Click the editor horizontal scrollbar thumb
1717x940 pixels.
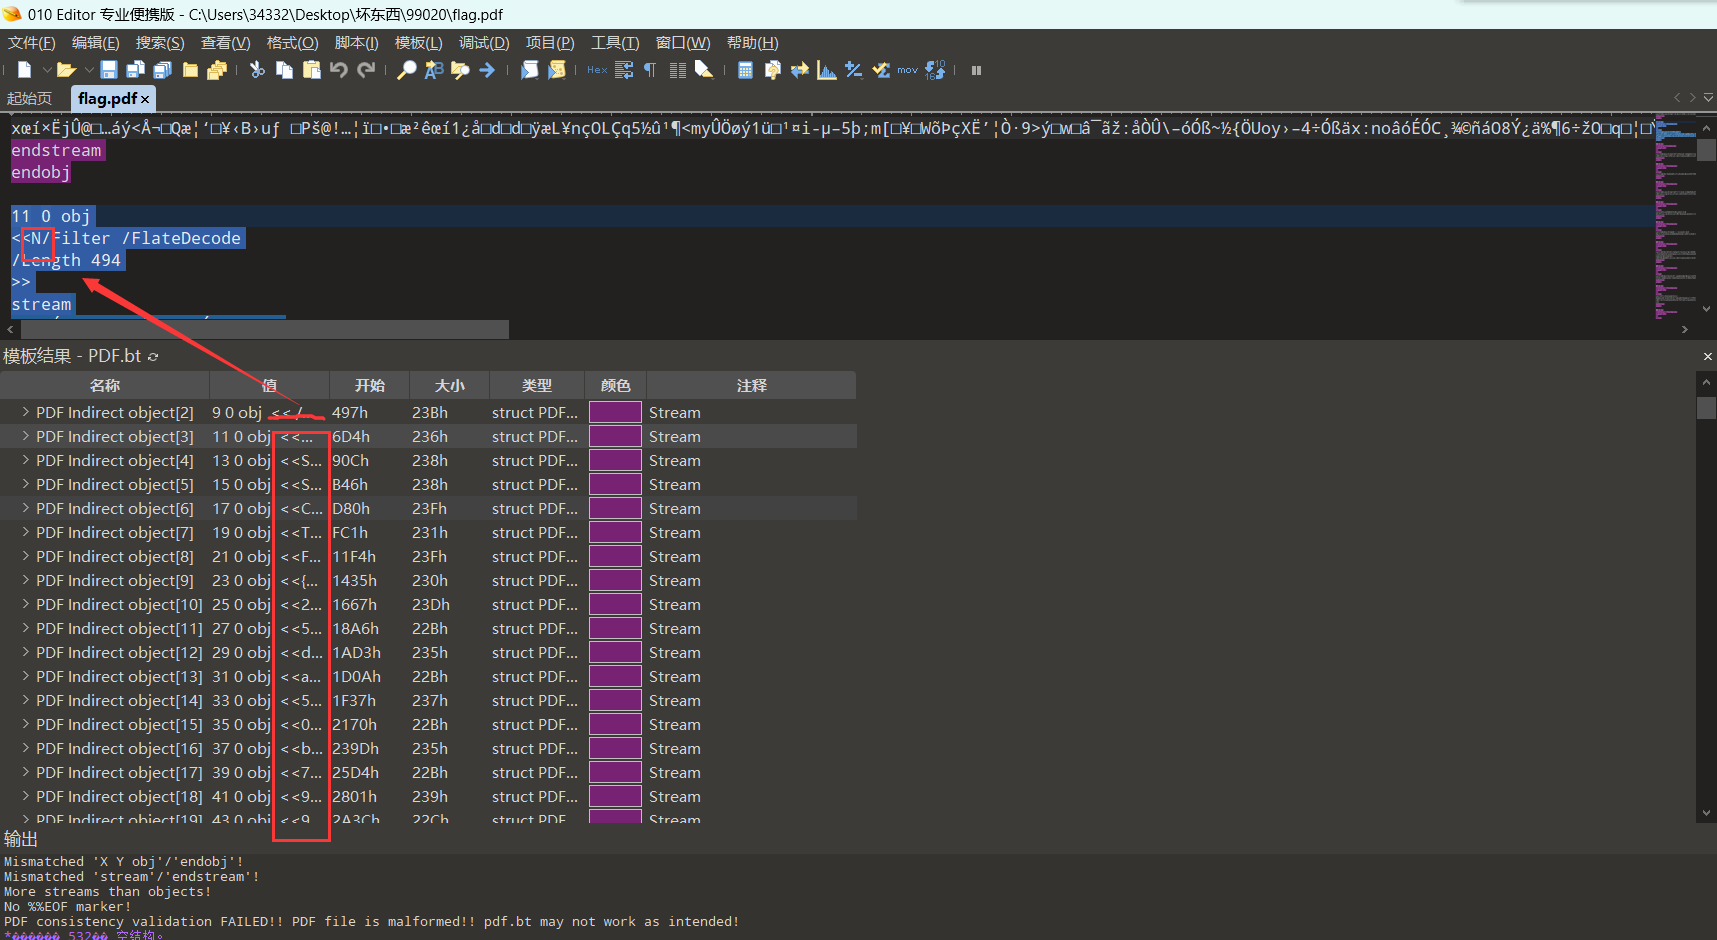264,329
